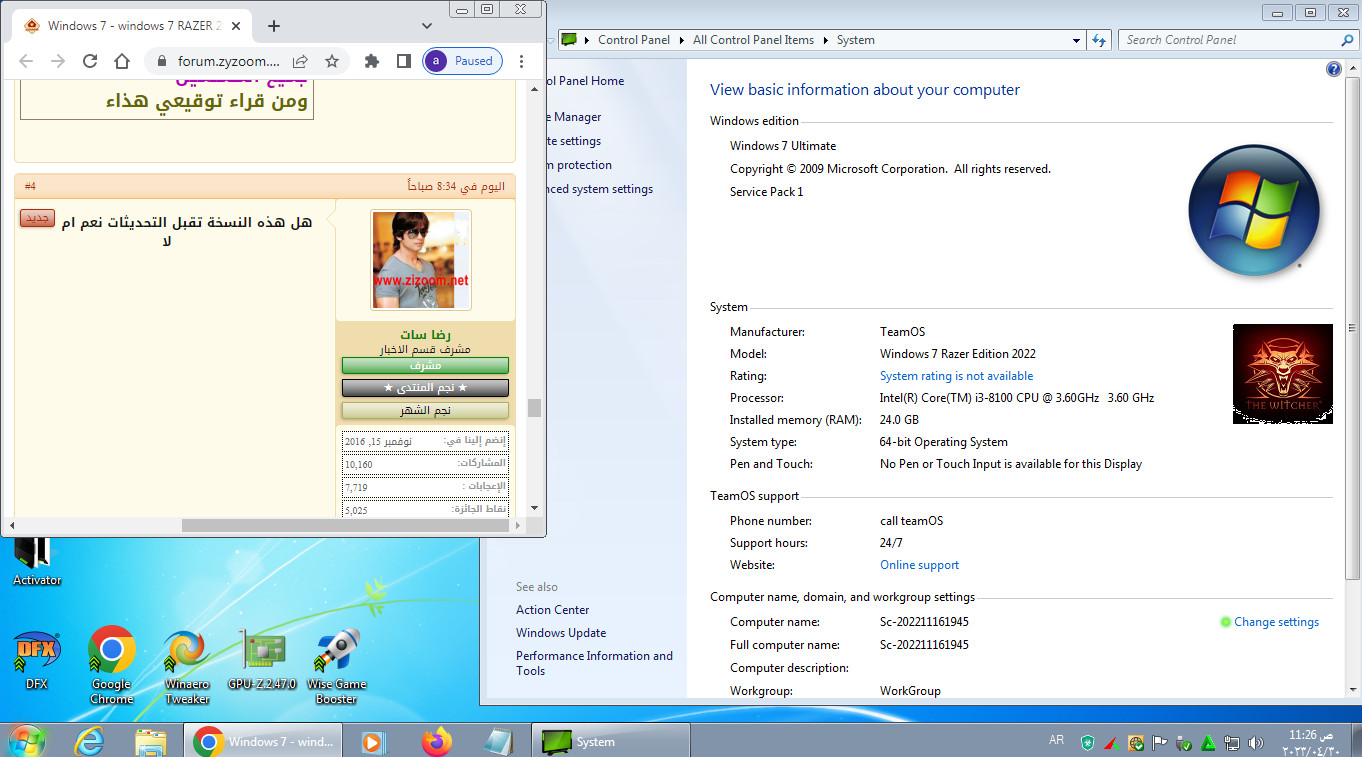View site security lock info
Screen dimensions: 1362x757
(x=162, y=61)
